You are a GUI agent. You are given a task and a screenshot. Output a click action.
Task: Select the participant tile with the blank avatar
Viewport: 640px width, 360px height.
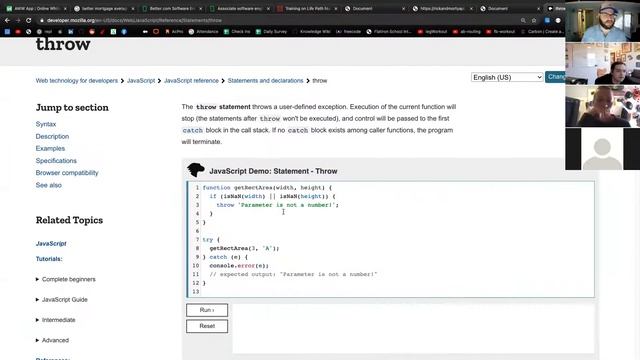click(602, 149)
